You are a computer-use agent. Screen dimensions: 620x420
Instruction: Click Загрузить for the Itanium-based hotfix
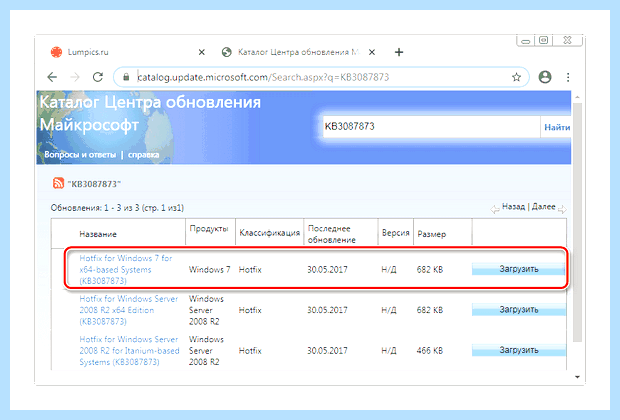pyautogui.click(x=518, y=350)
